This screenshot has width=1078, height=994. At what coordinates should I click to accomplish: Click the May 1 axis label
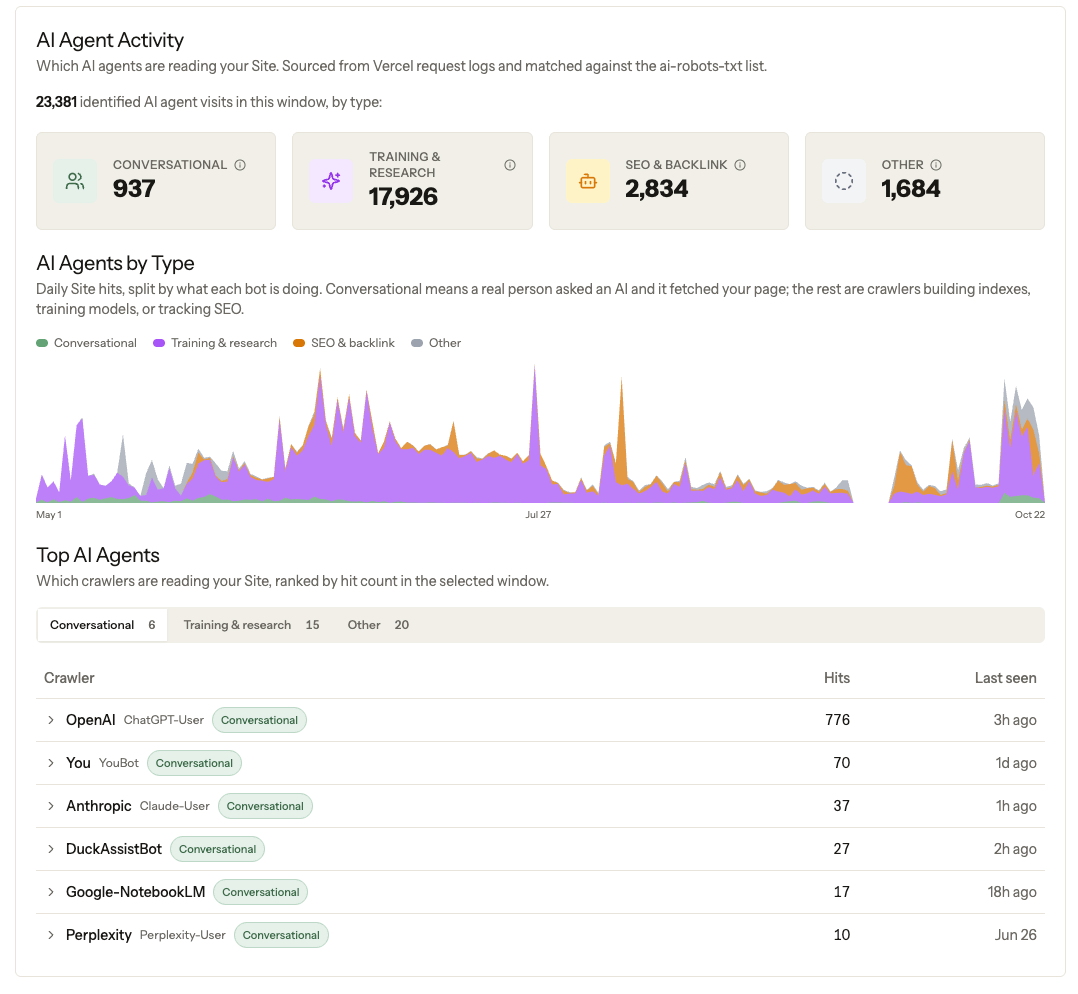49,515
